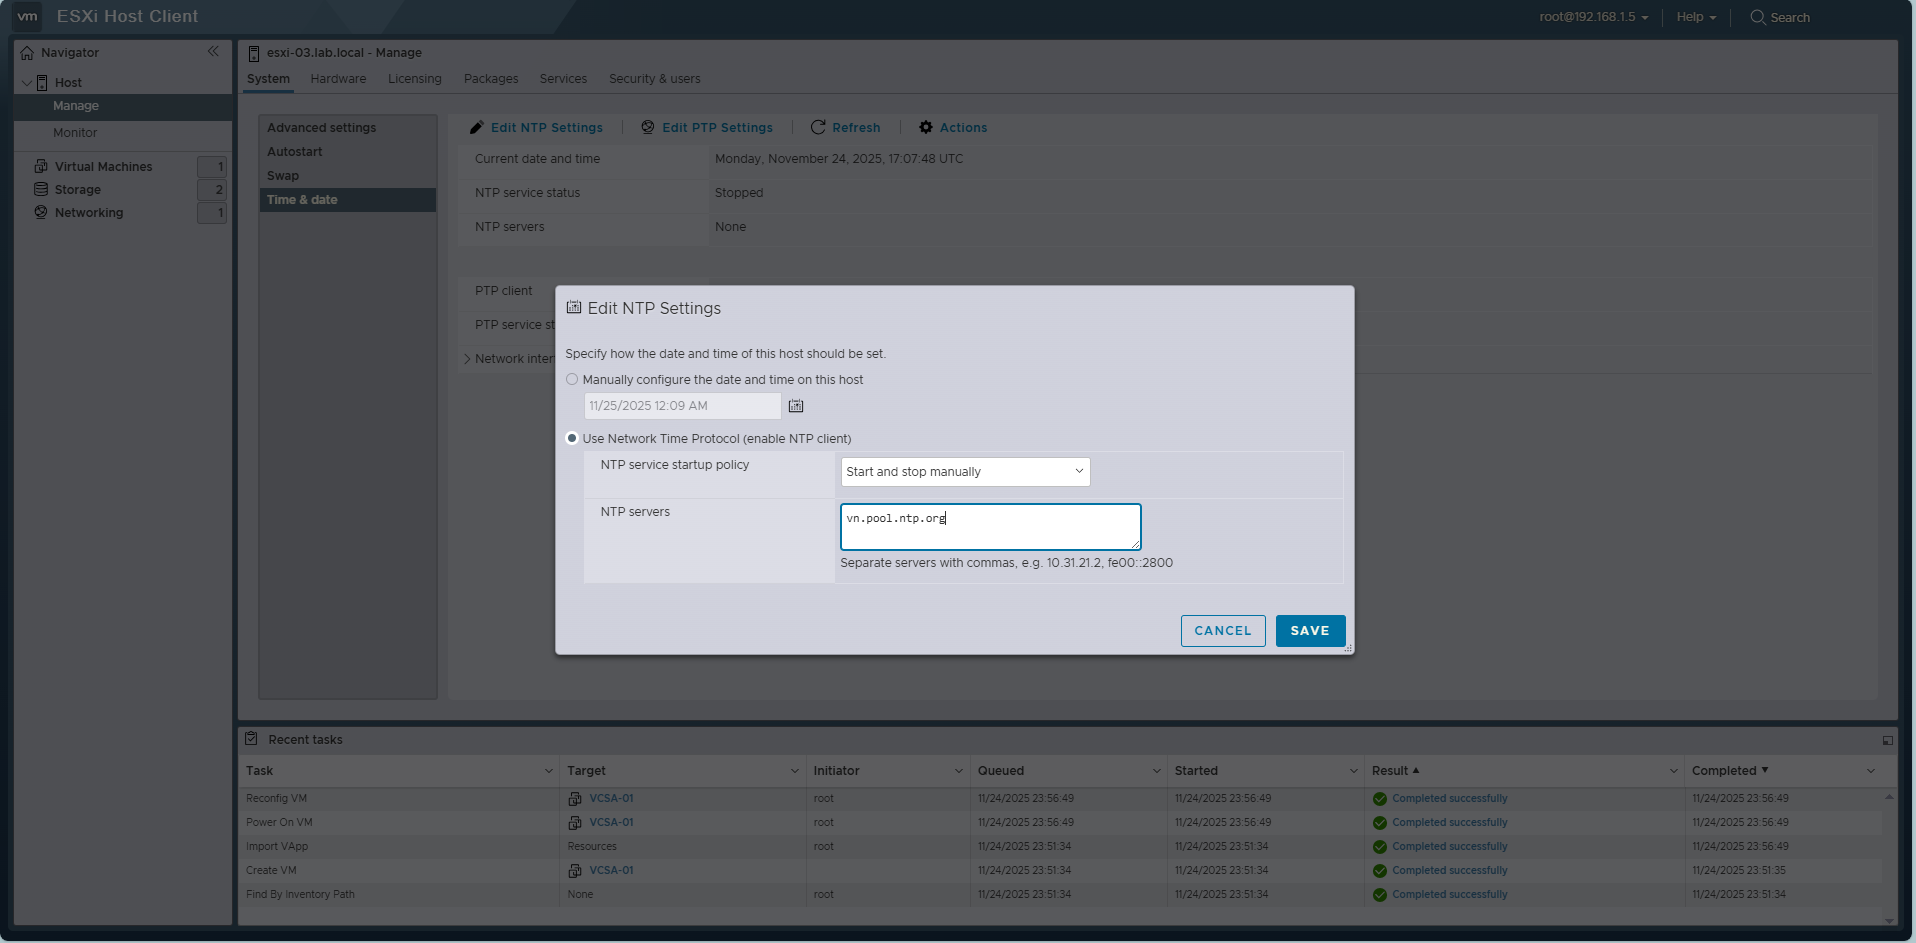Select the Edit NTP Settings pencil icon
The width and height of the screenshot is (1916, 943).
click(x=477, y=127)
